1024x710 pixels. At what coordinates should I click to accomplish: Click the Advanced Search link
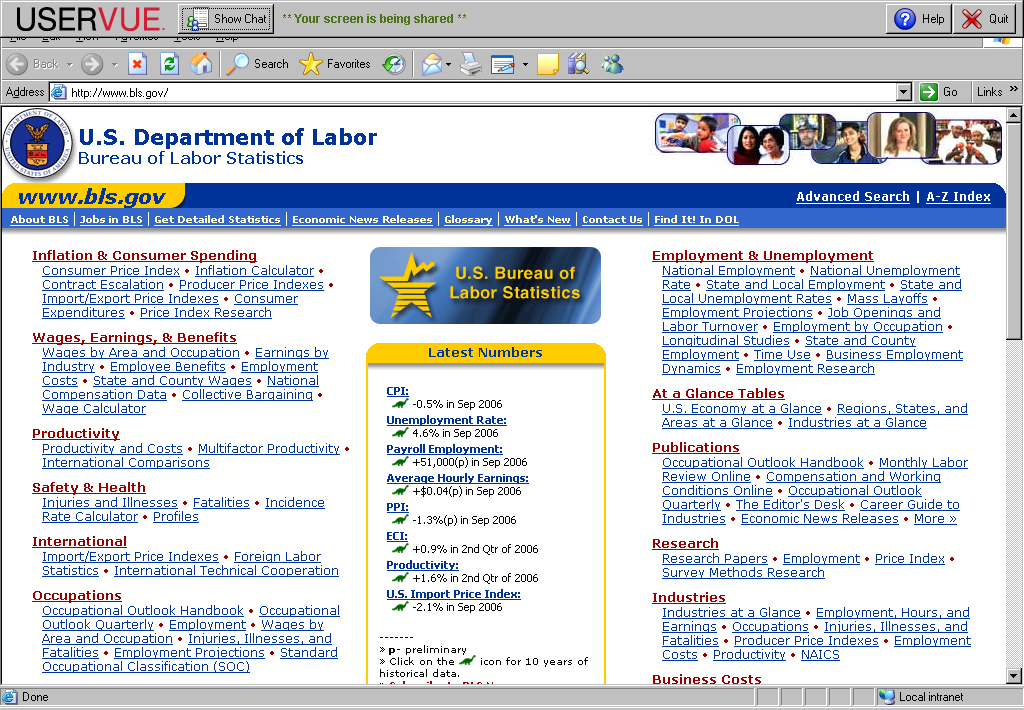click(x=852, y=197)
